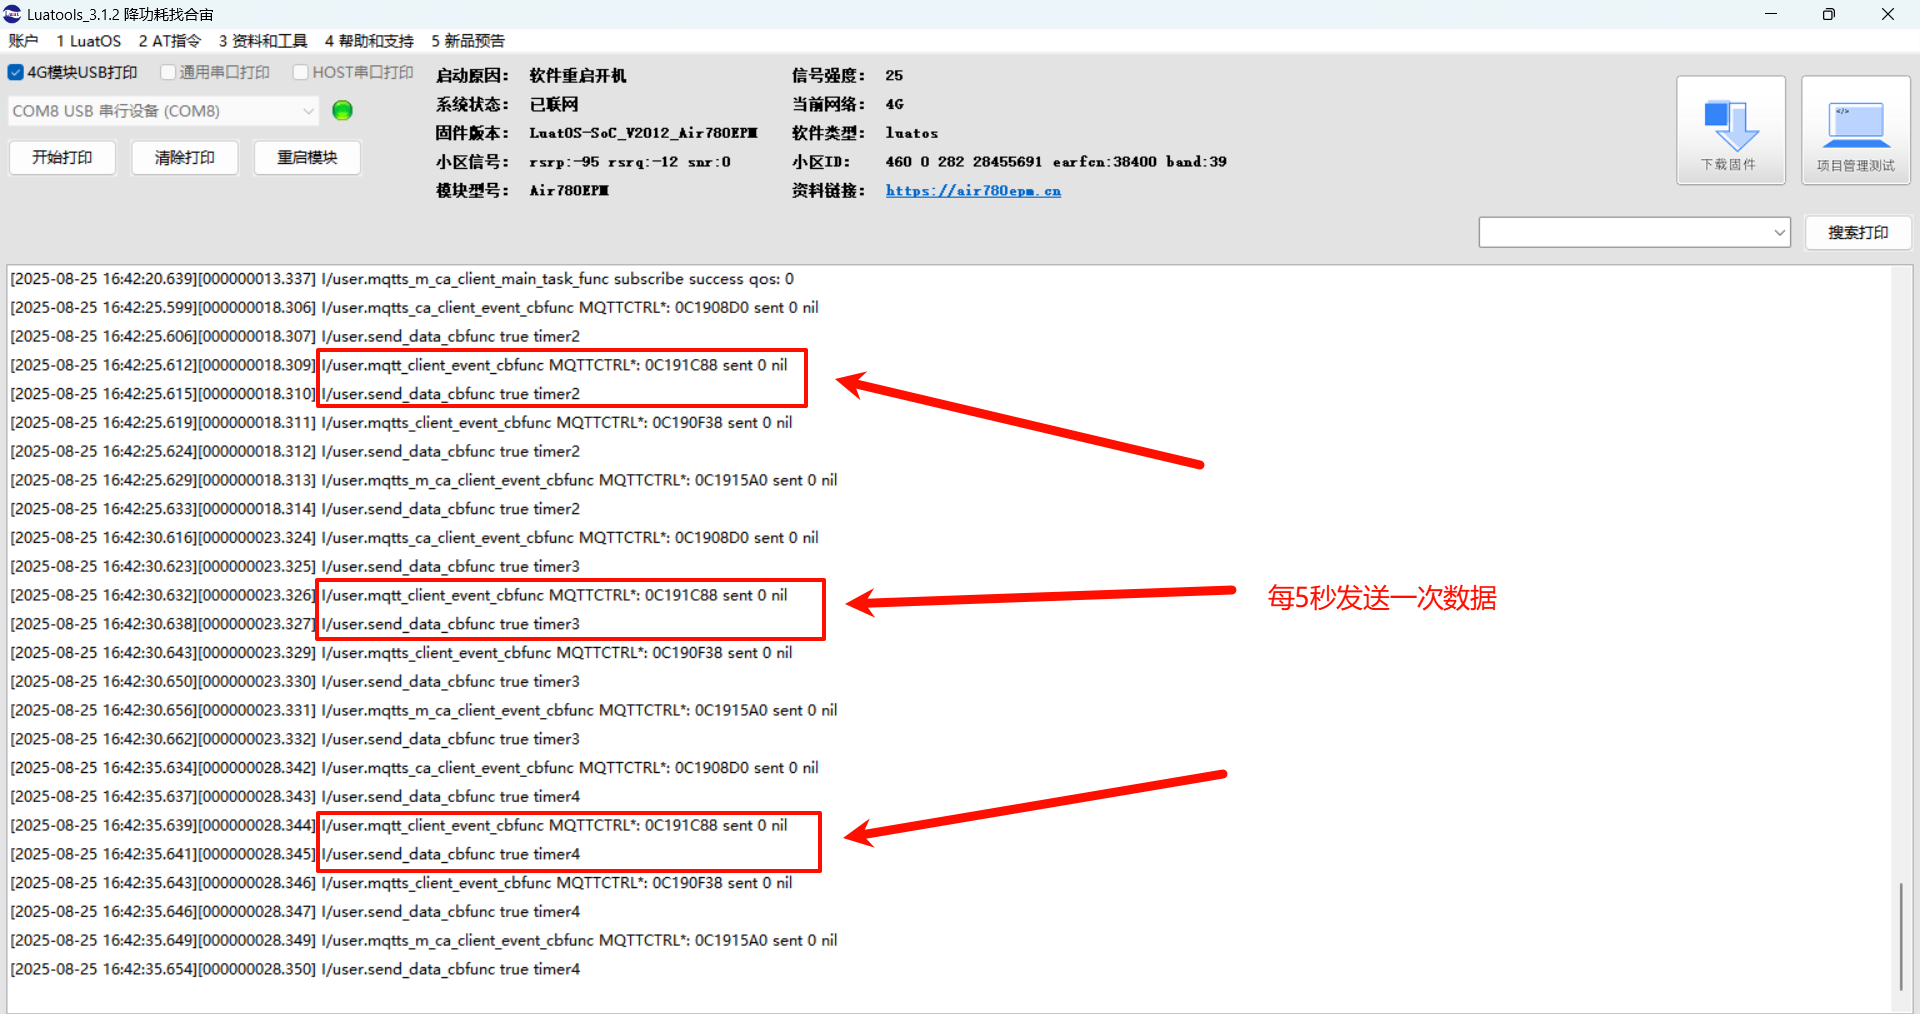The width and height of the screenshot is (1920, 1014).
Task: Click the log line timestamped 16:42:30.656
Action: tap(424, 710)
